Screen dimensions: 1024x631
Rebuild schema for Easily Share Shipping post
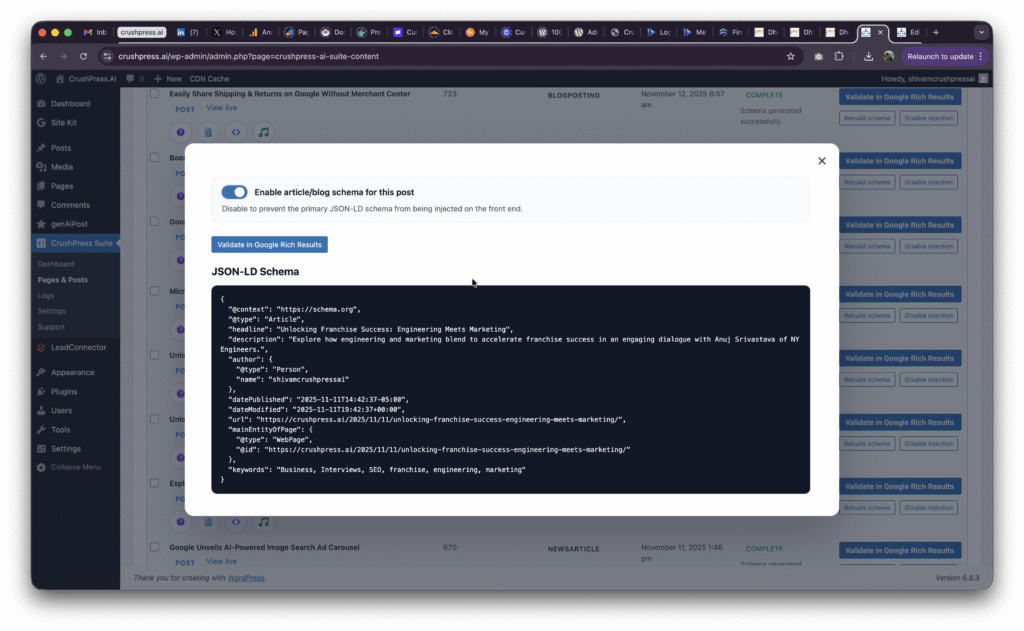pyautogui.click(x=867, y=118)
